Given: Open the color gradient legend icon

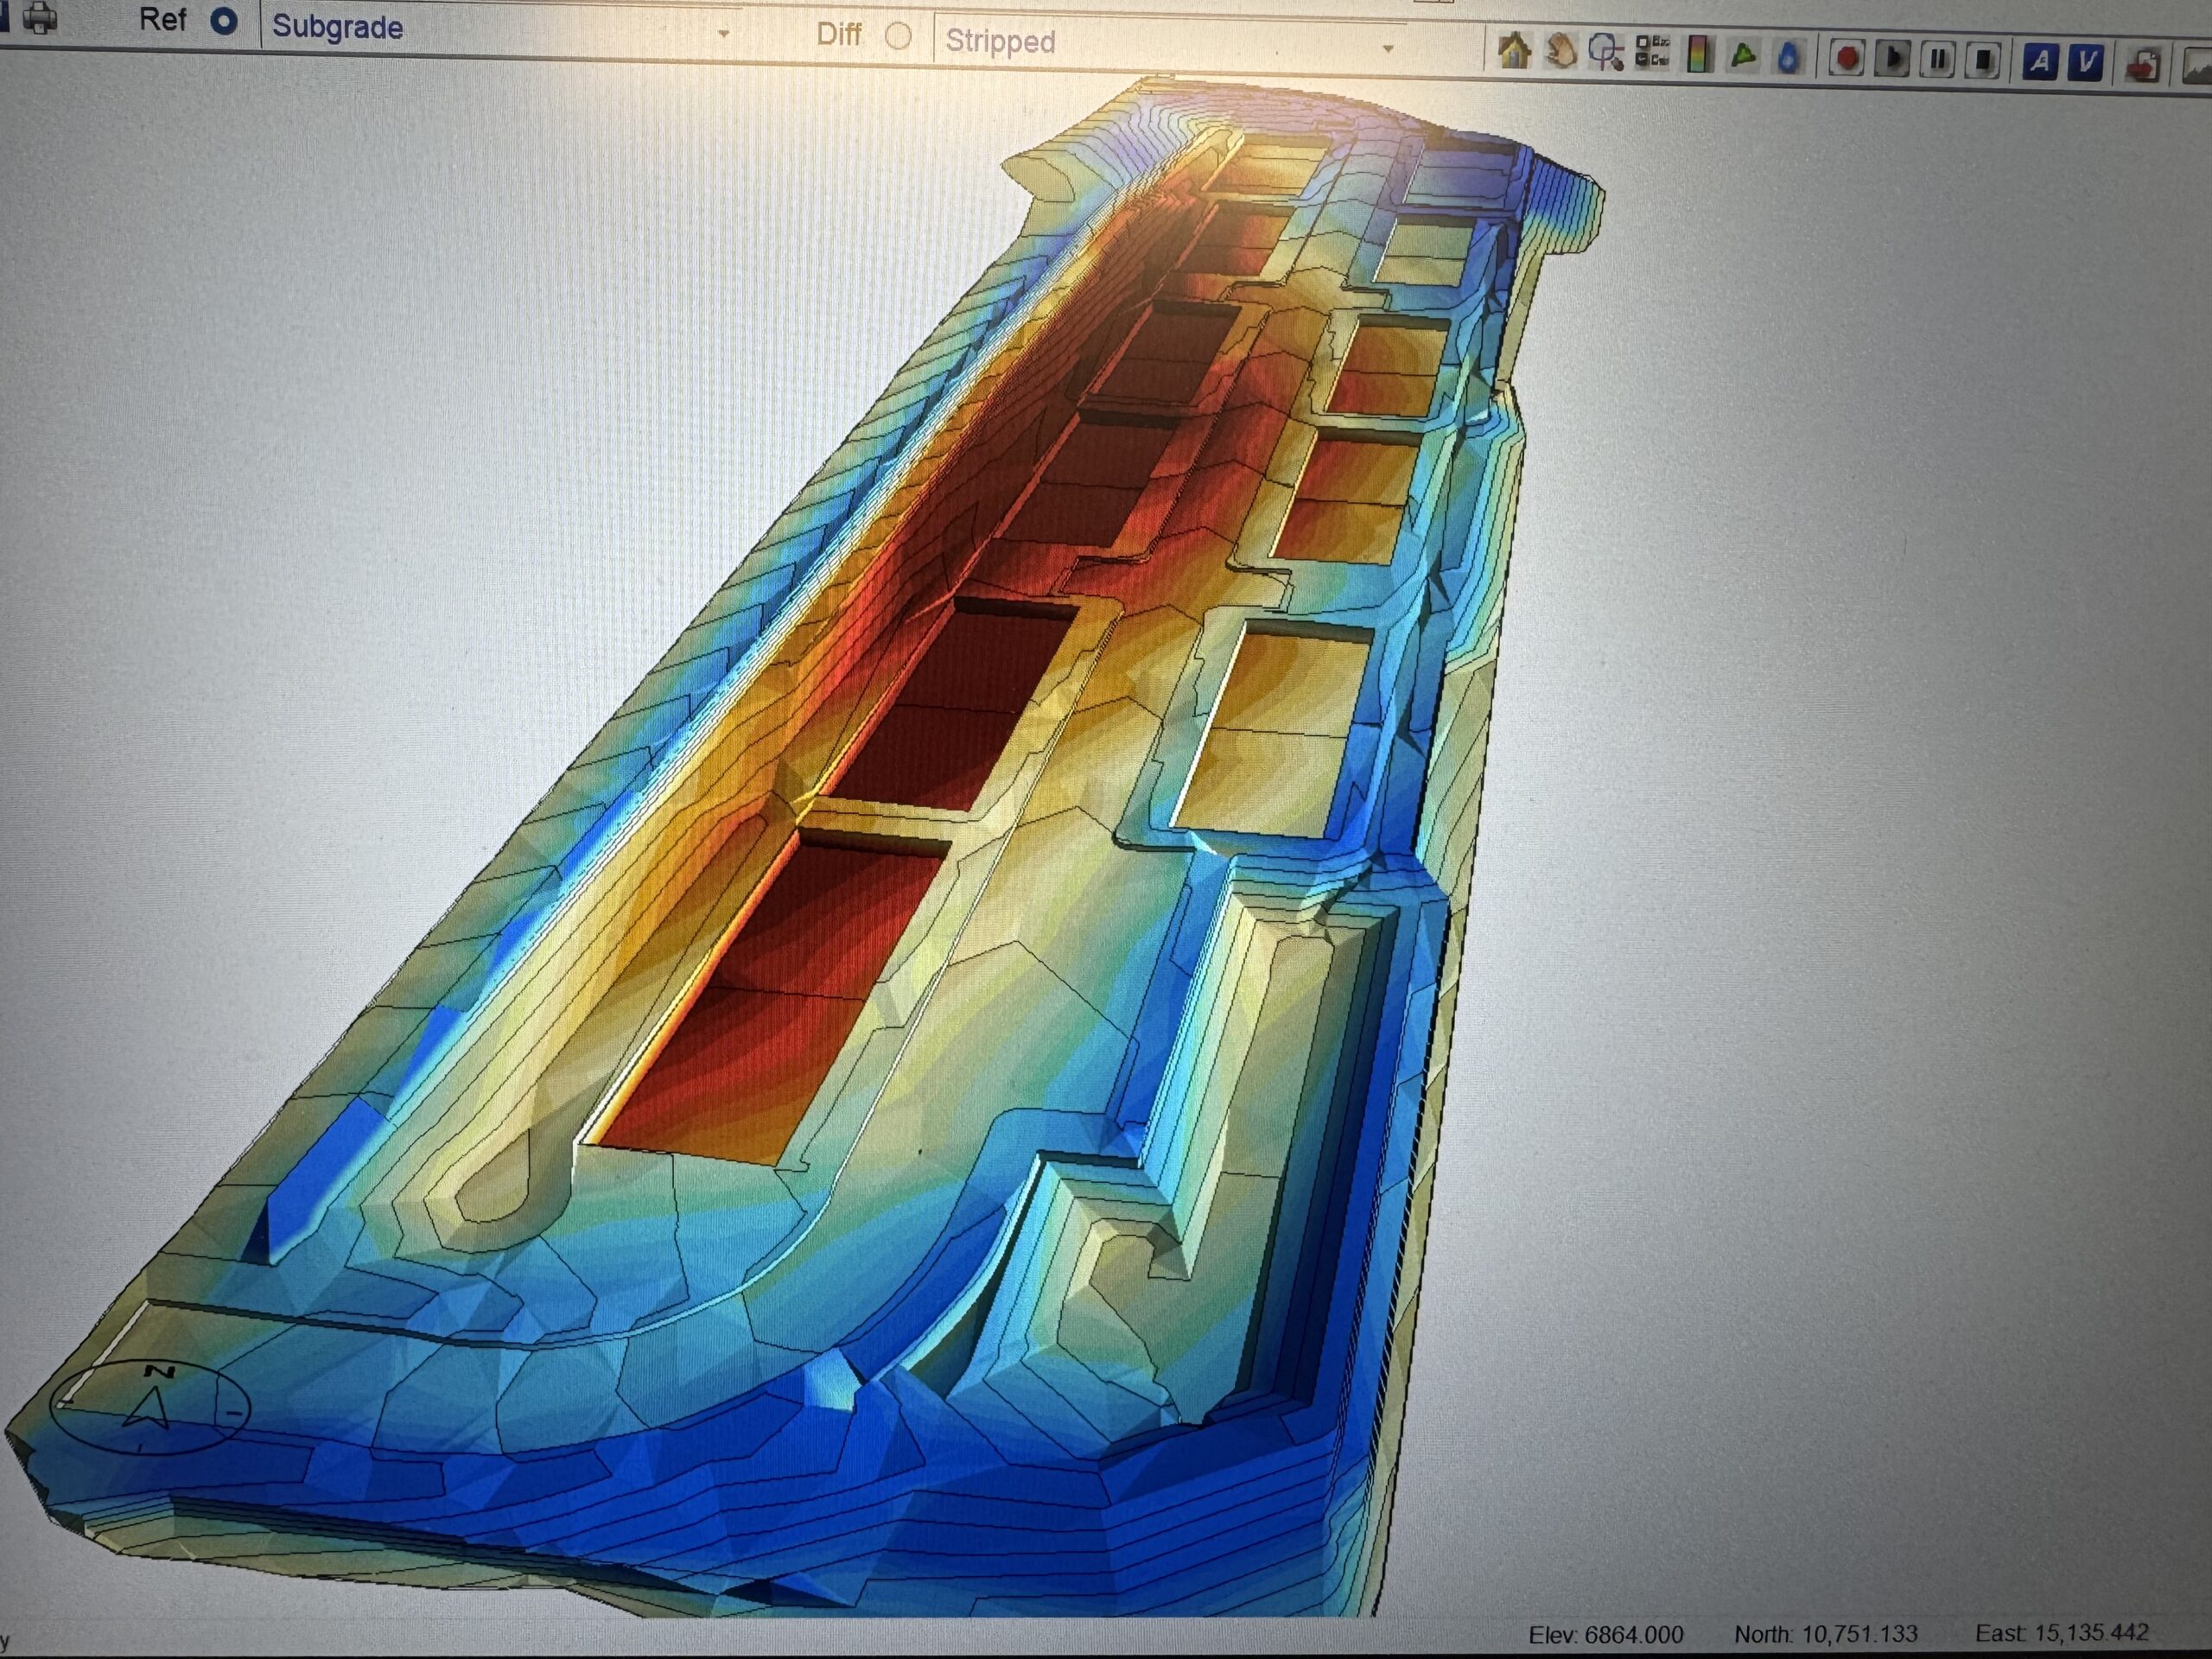Looking at the screenshot, I should (x=1698, y=55).
